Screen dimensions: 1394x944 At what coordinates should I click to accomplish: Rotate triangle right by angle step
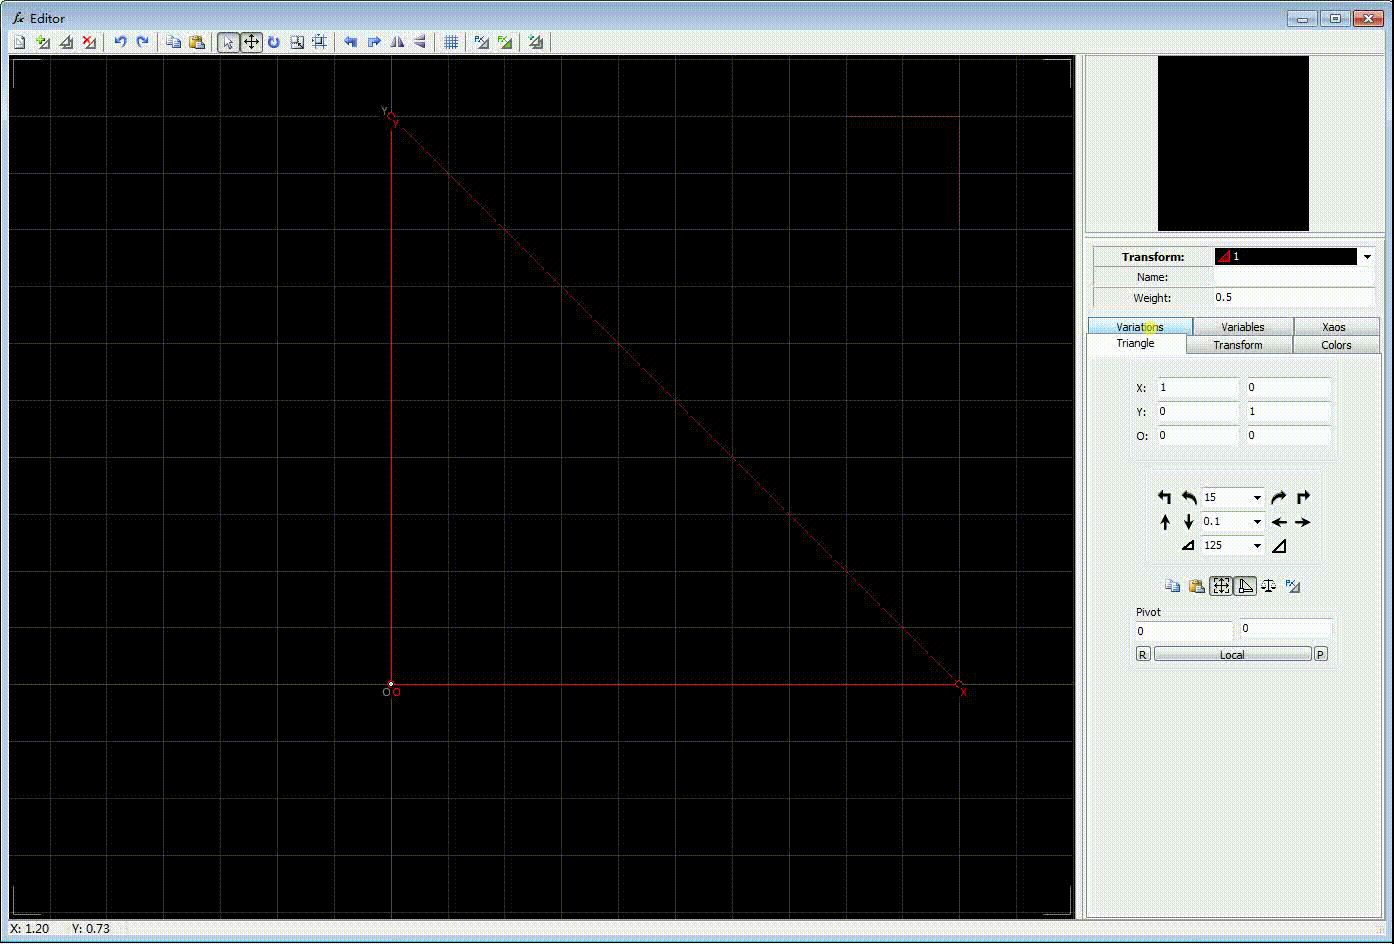1278,497
